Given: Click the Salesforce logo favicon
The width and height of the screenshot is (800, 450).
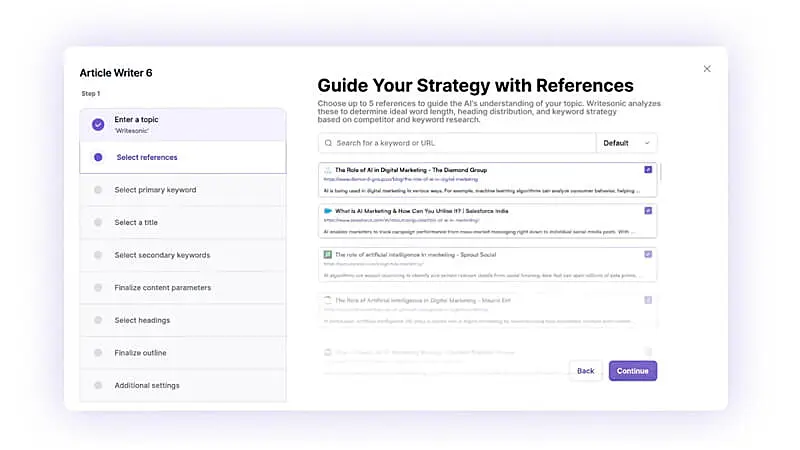Looking at the screenshot, I should click(x=327, y=211).
